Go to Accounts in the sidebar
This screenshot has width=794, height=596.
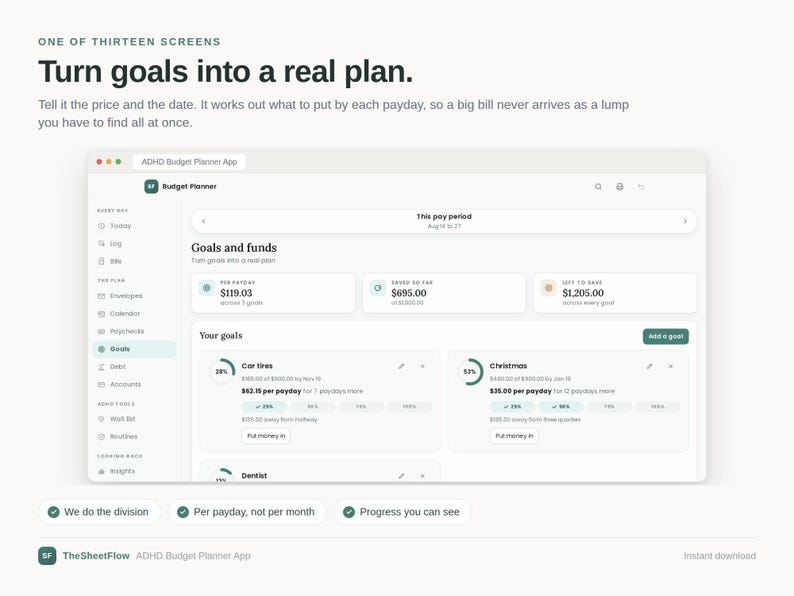134,384
